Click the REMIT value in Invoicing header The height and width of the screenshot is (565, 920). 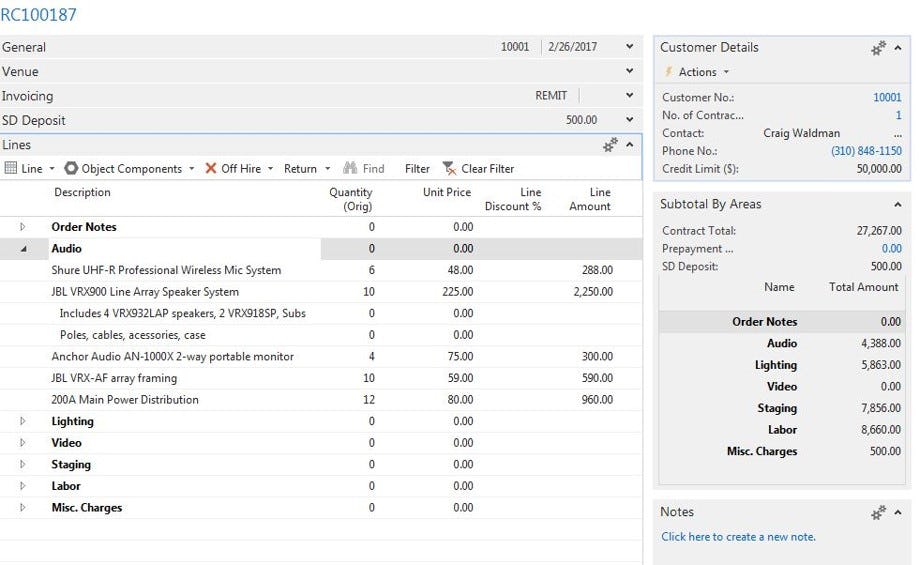click(x=551, y=95)
